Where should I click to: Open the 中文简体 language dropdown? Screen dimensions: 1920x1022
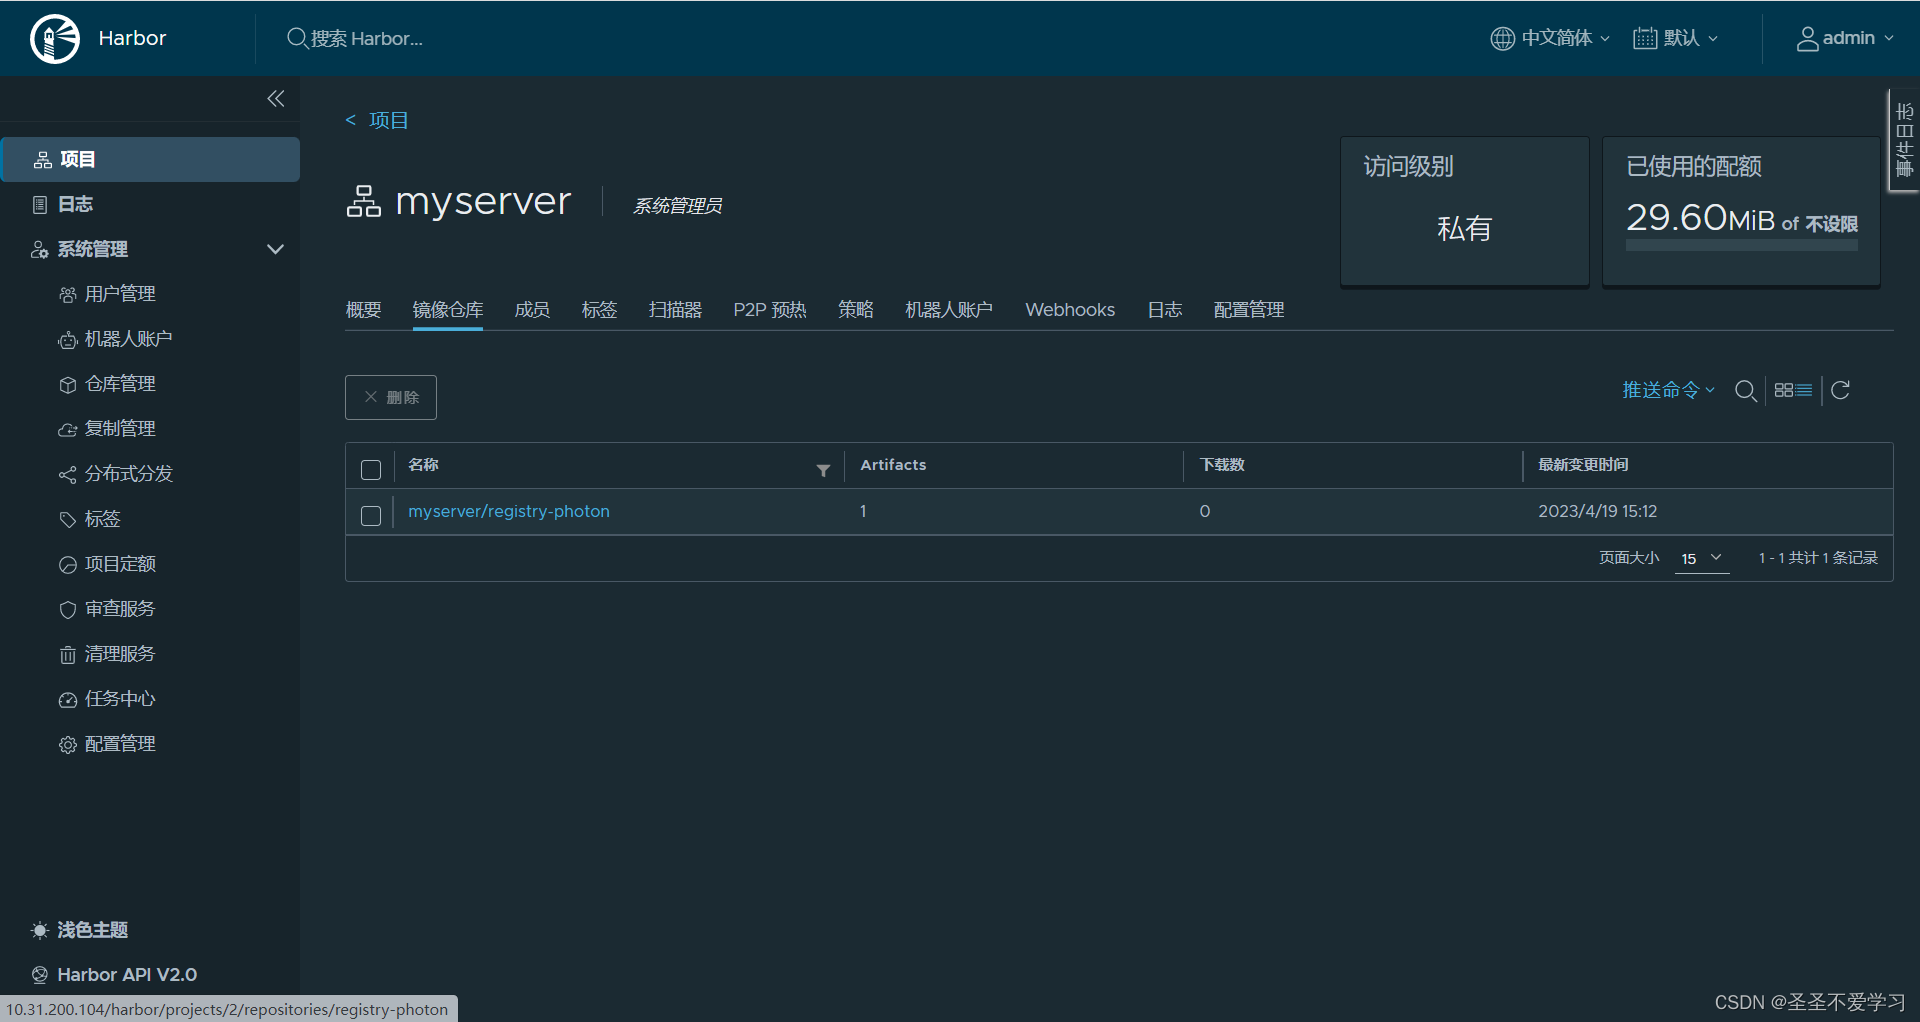(1551, 38)
